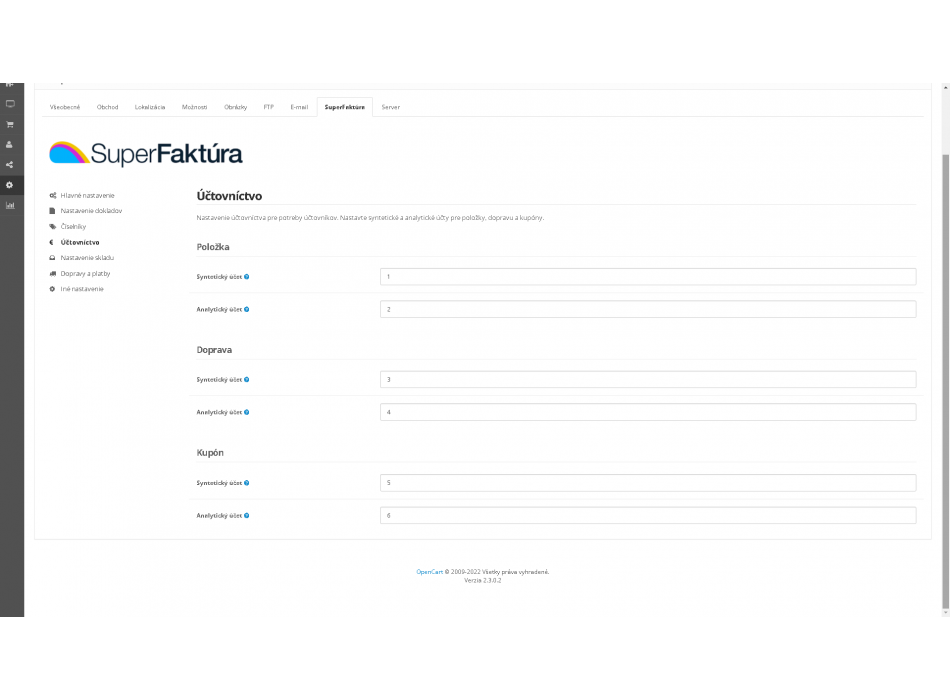This screenshot has height=700, width=950.
Task: Open Nastavenie dokladov section
Action: click(91, 211)
